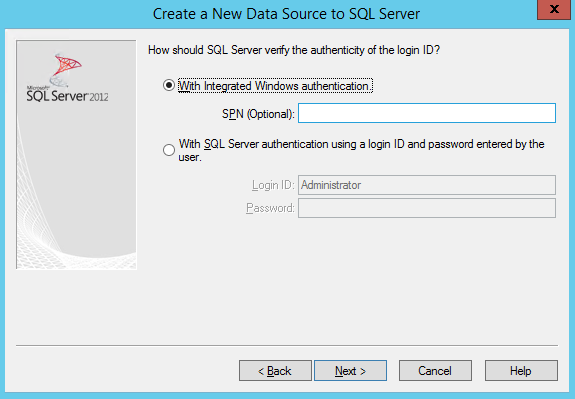Click the 'With Integrated Windows authentication' label
This screenshot has width=575, height=399.
pyautogui.click(x=275, y=86)
